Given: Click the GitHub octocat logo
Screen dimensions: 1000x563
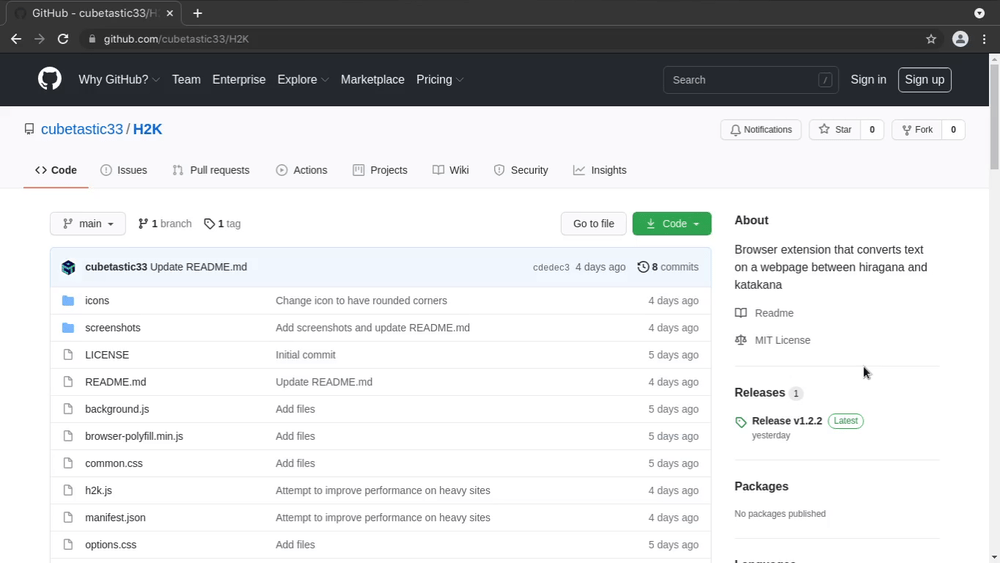Looking at the screenshot, I should [x=50, y=79].
